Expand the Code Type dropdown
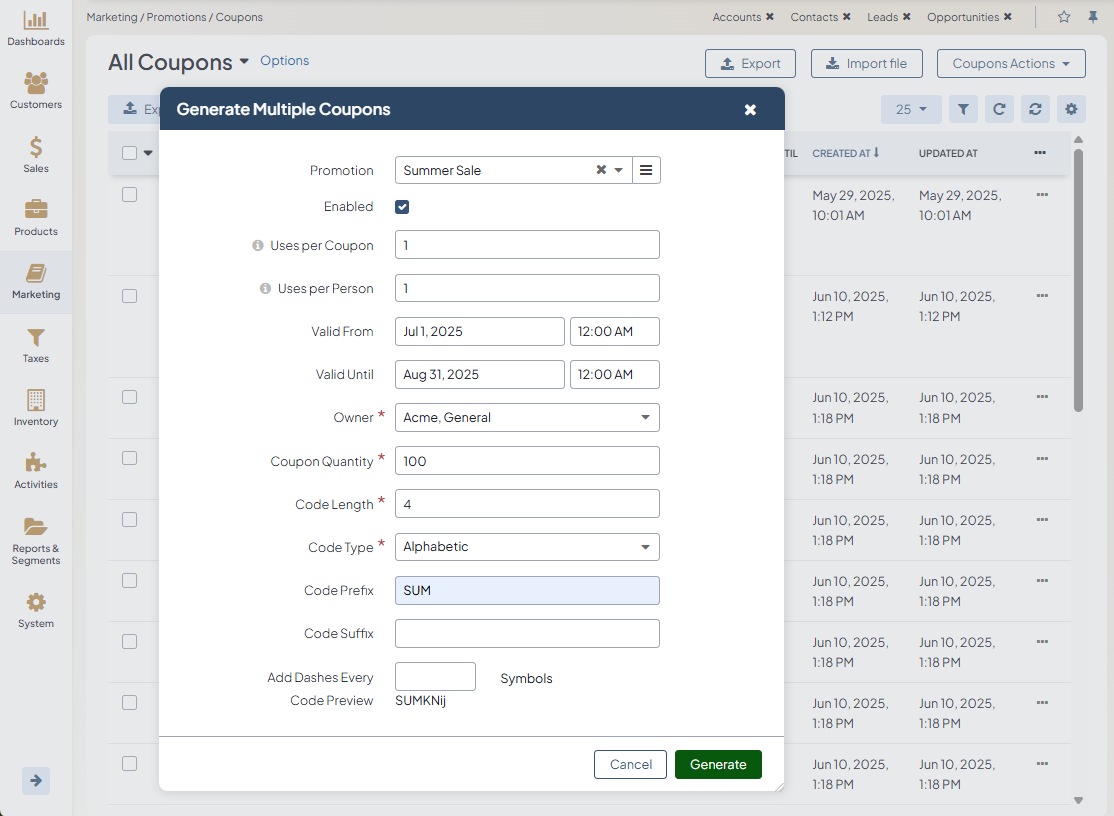 527,547
